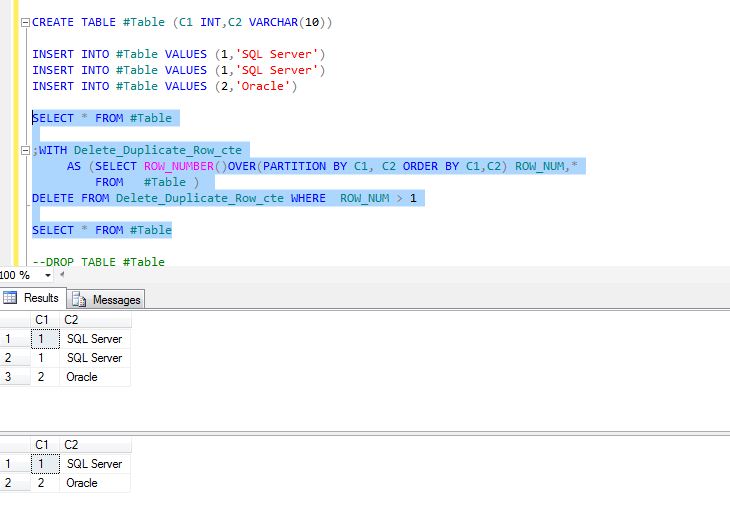Click VARCHAR in the CREATE TABLE statement
Viewport: 730px width, 512px height.
[x=273, y=22]
